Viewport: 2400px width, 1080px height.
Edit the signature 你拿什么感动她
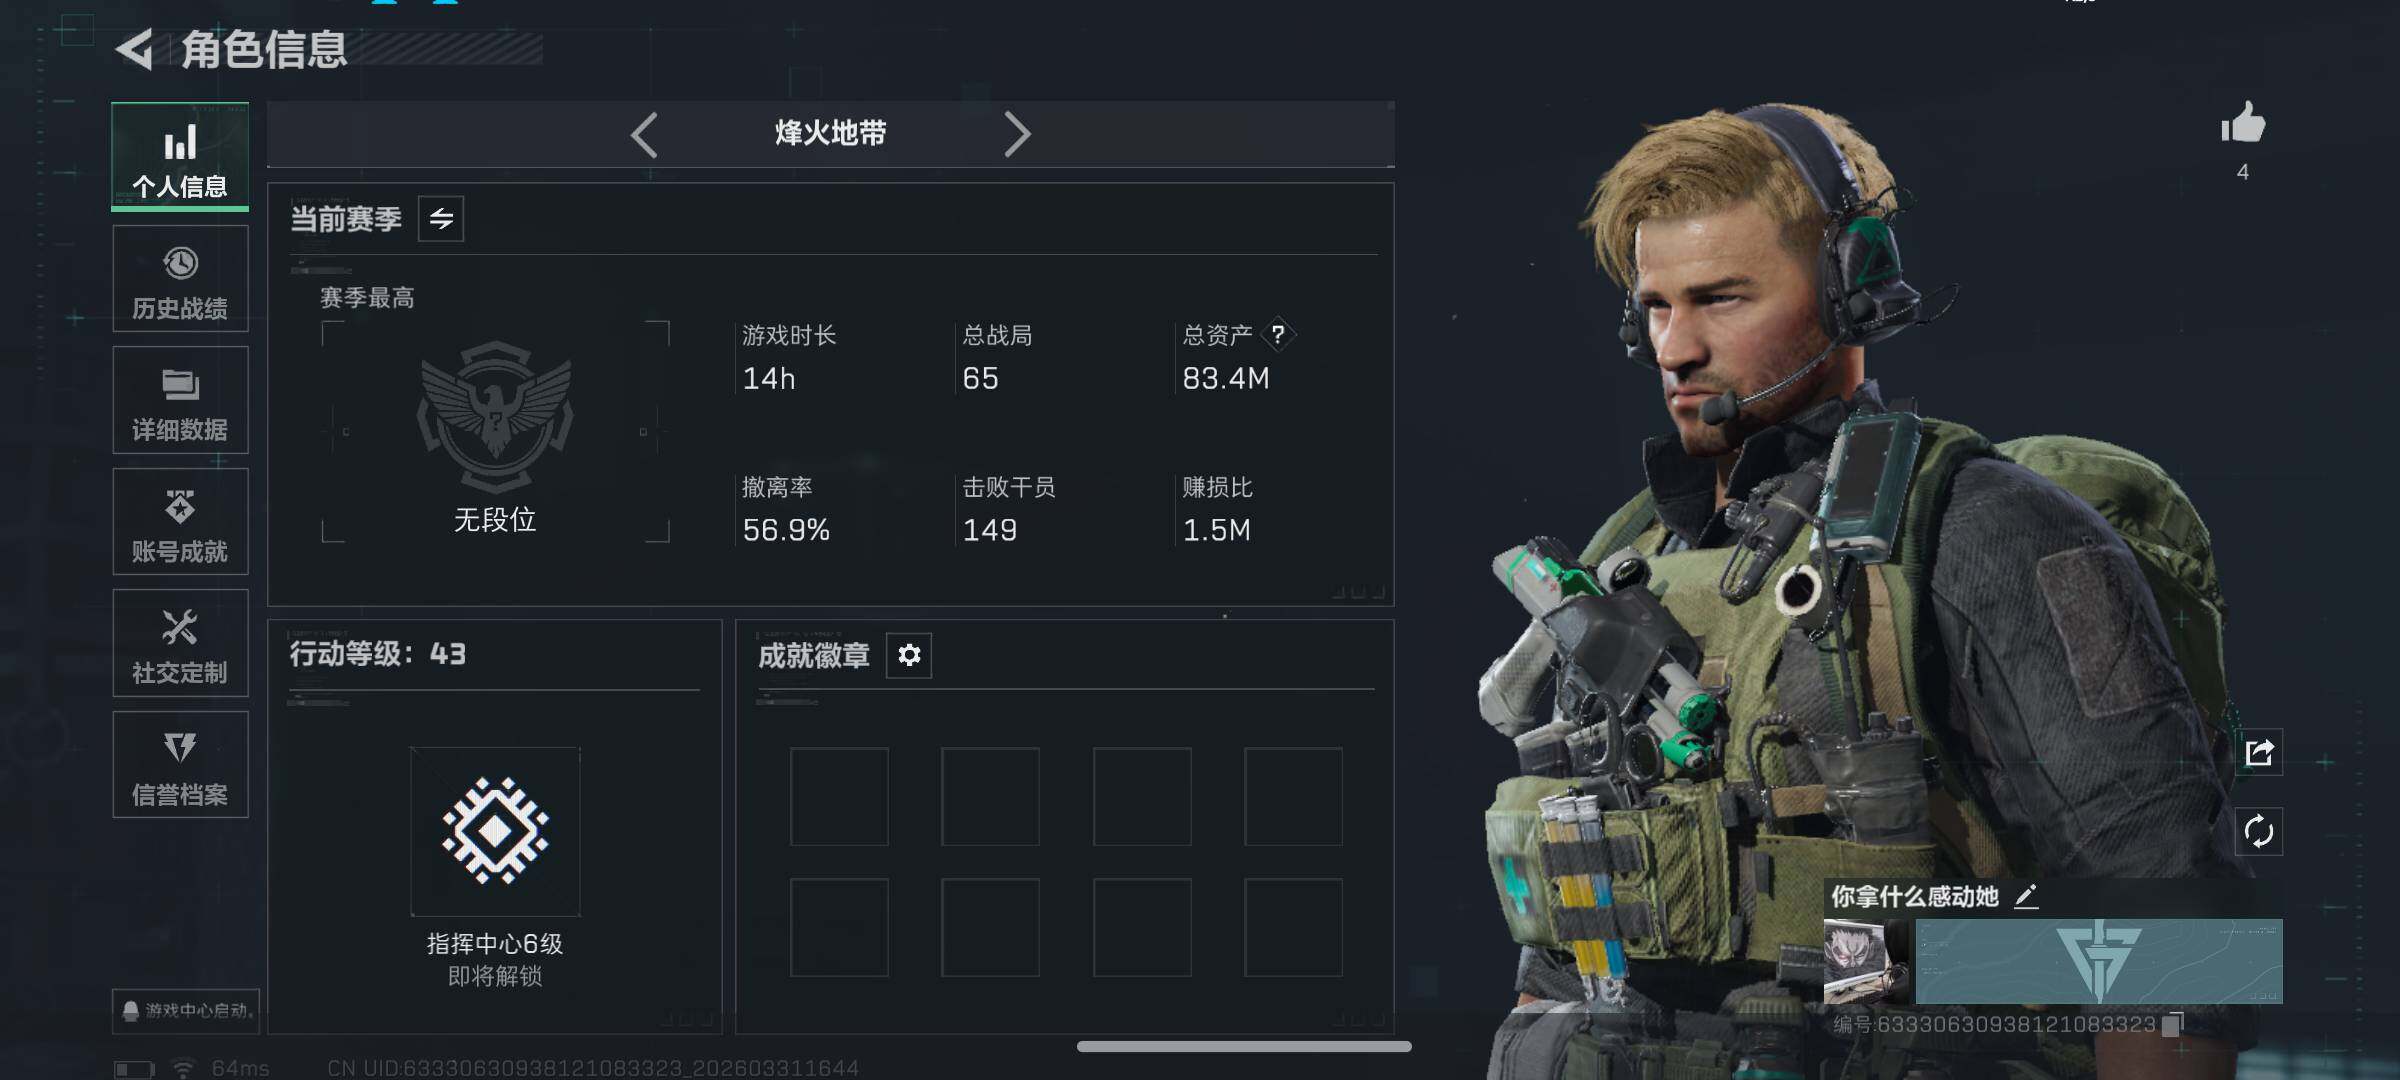tap(2026, 897)
